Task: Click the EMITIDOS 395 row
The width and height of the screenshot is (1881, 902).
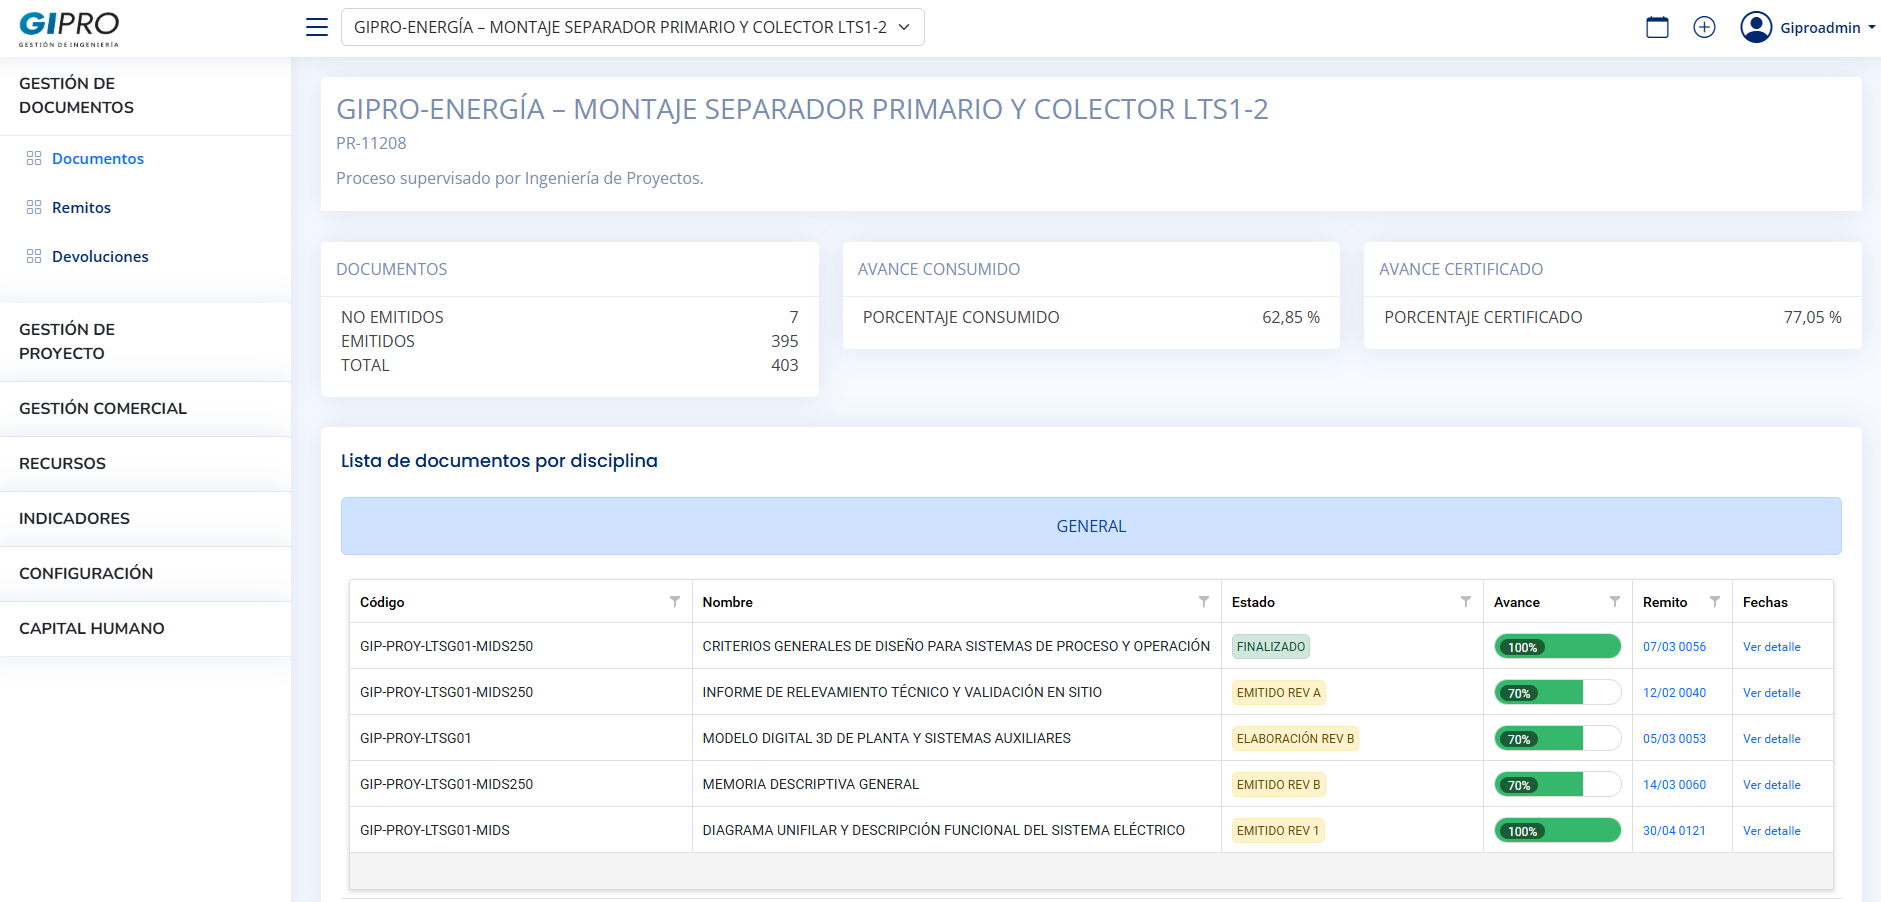Action: coord(569,341)
